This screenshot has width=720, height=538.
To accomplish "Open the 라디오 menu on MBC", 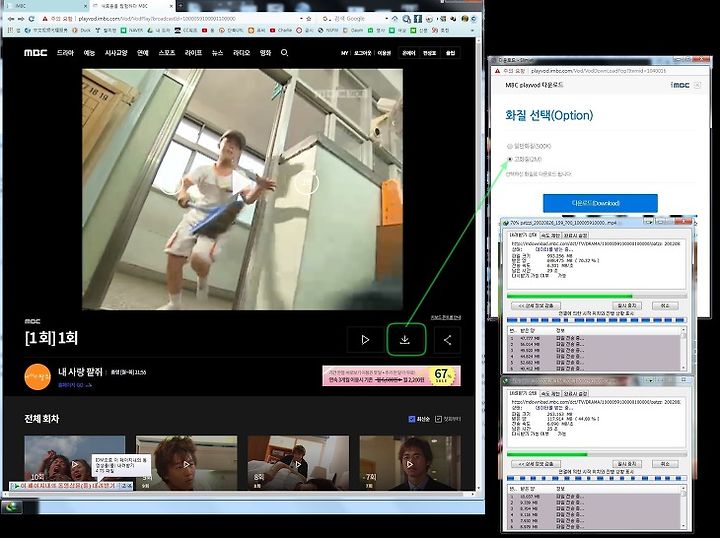I will pyautogui.click(x=242, y=53).
